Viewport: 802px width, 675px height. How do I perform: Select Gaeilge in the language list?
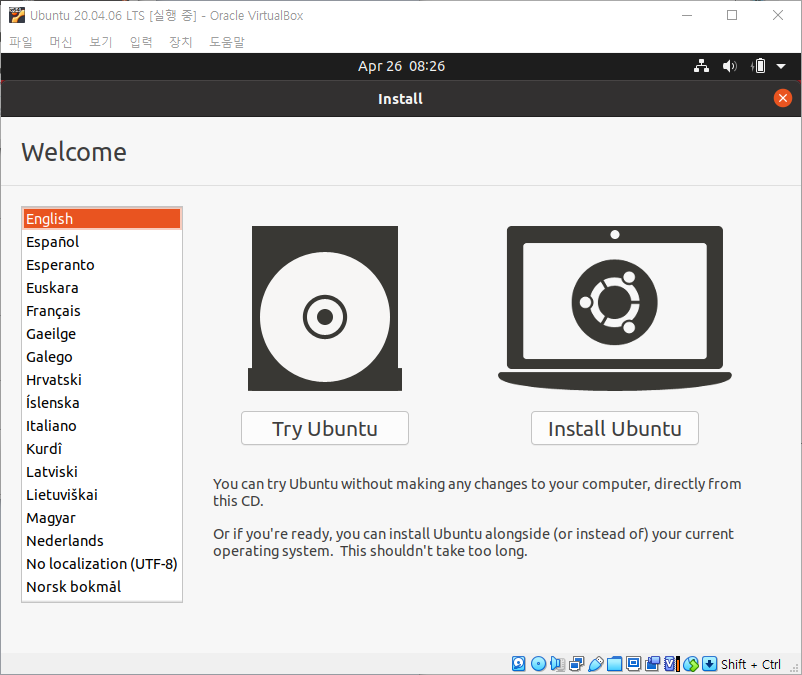102,334
